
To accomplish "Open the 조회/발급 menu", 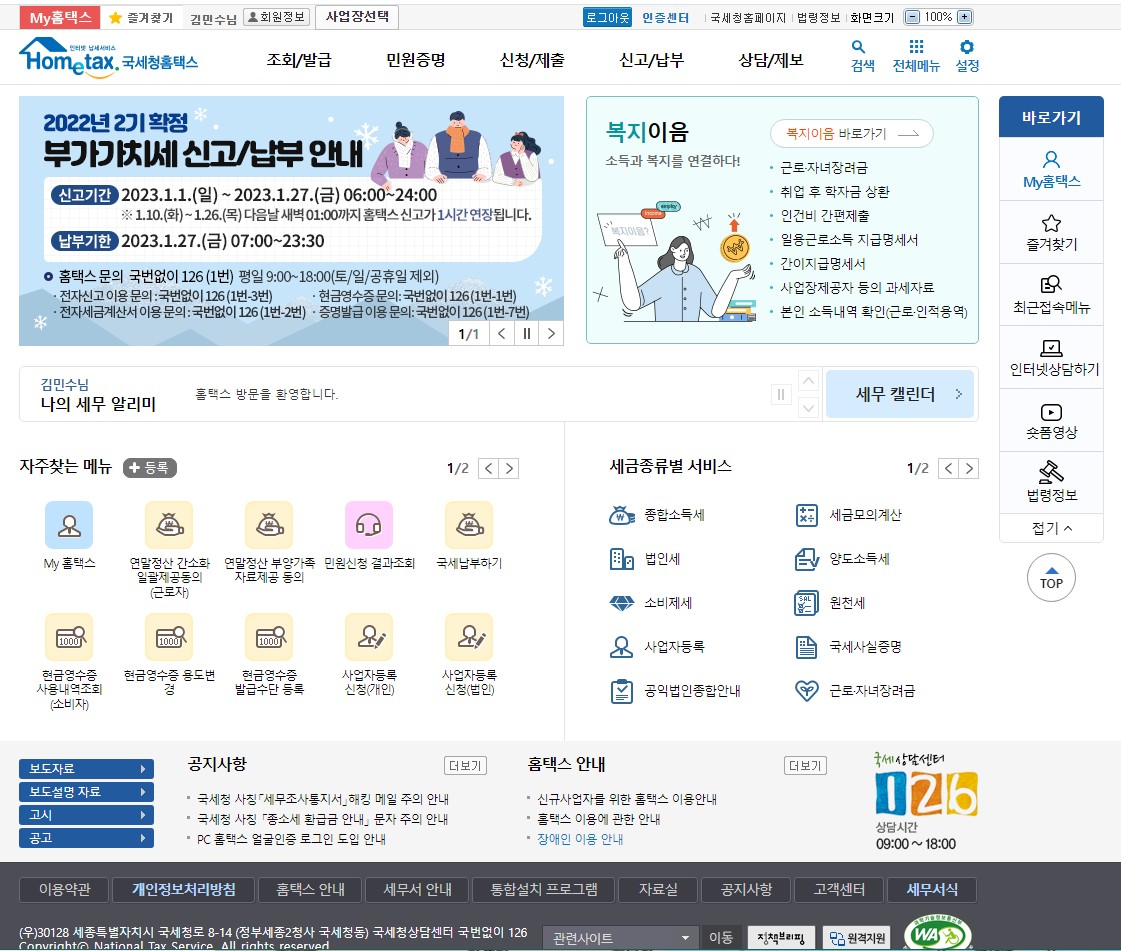I will tap(299, 60).
